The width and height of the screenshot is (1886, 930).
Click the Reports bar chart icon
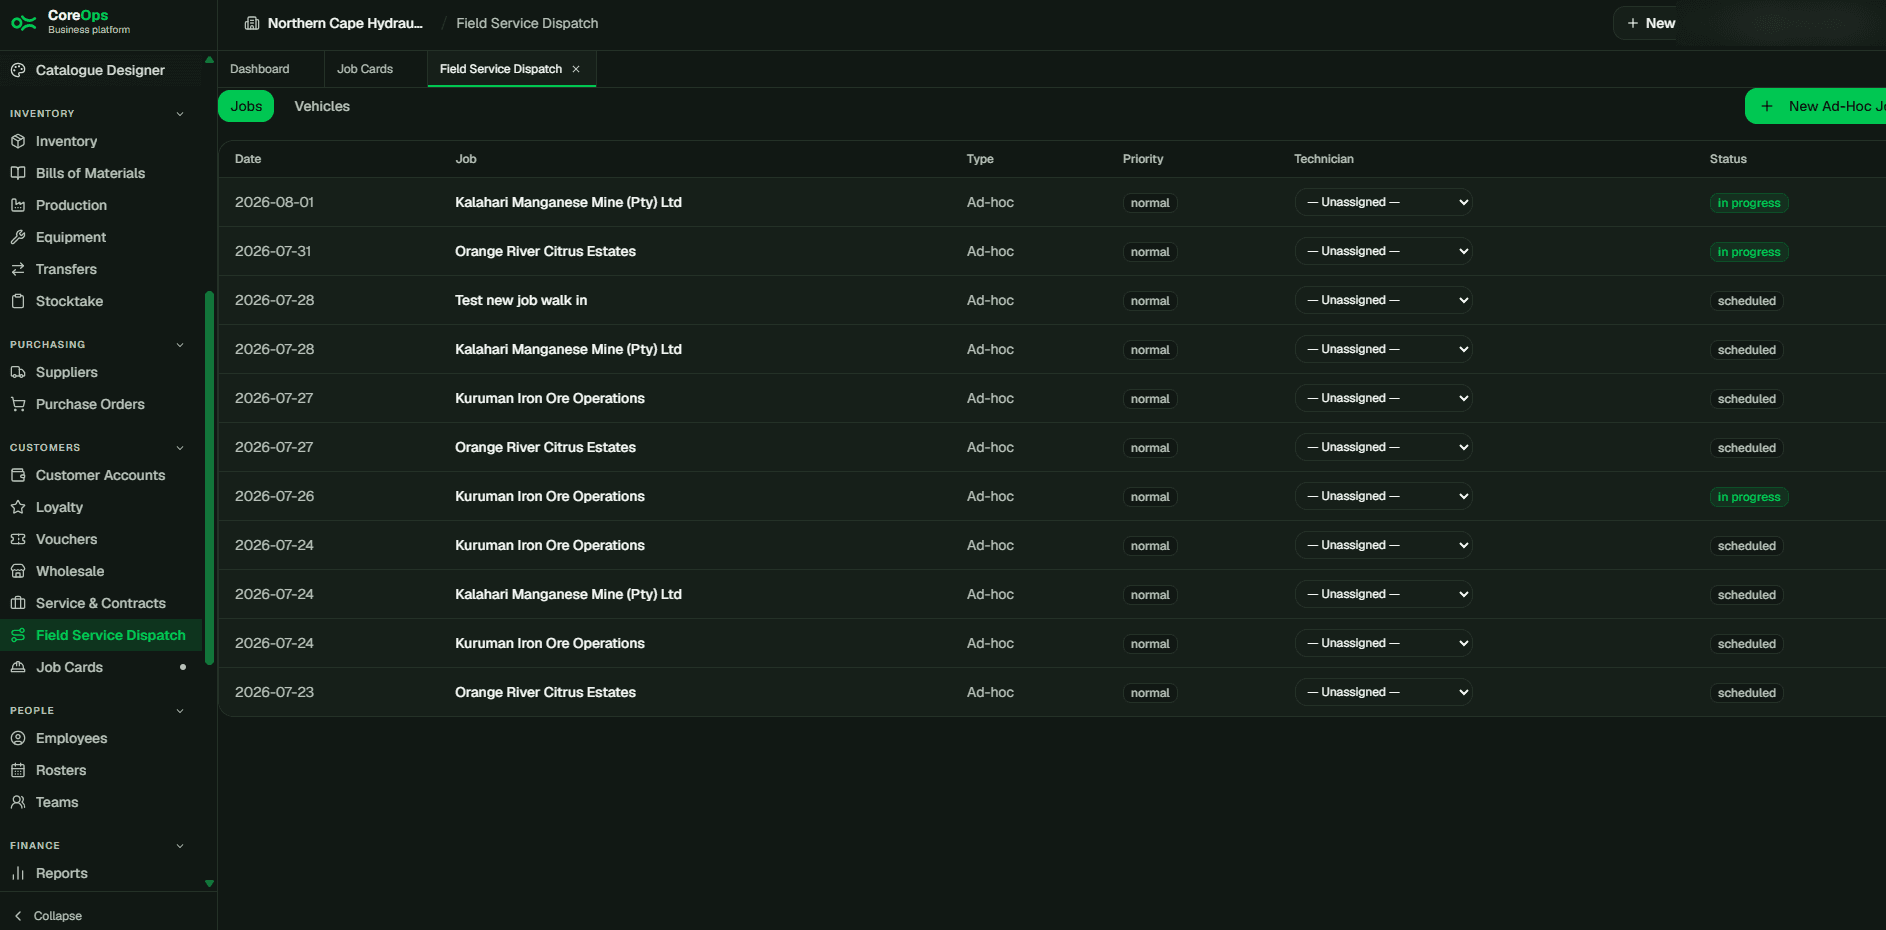pyautogui.click(x=18, y=873)
